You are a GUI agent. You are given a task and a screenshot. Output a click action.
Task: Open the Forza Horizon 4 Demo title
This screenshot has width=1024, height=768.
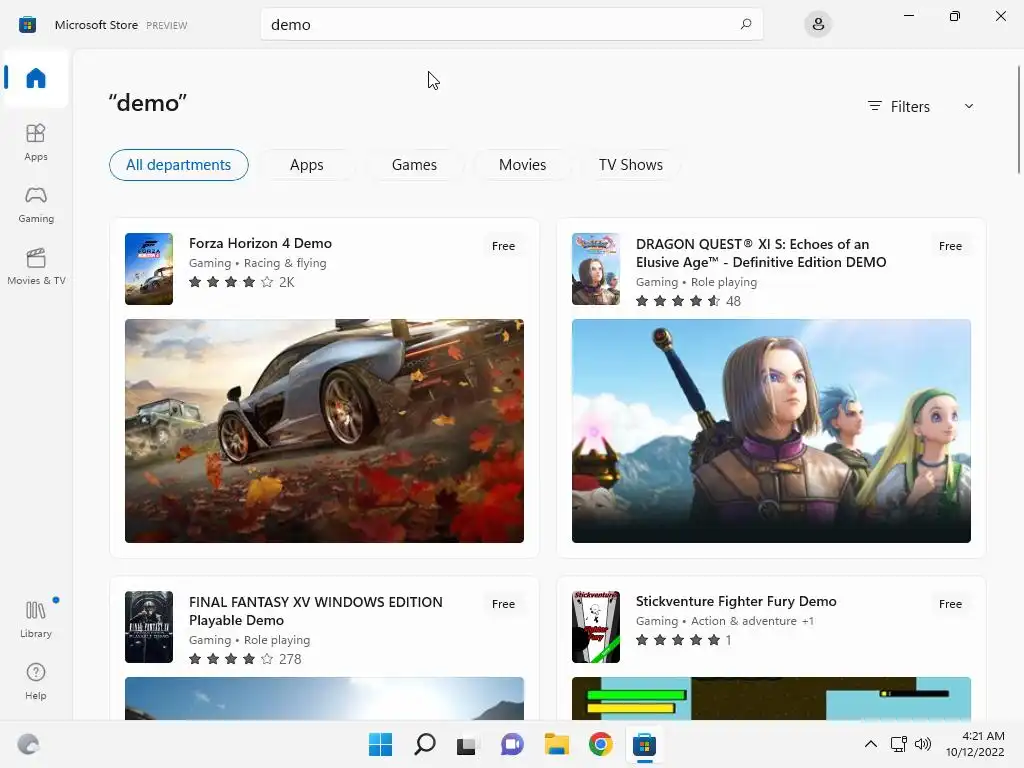pyautogui.click(x=260, y=243)
